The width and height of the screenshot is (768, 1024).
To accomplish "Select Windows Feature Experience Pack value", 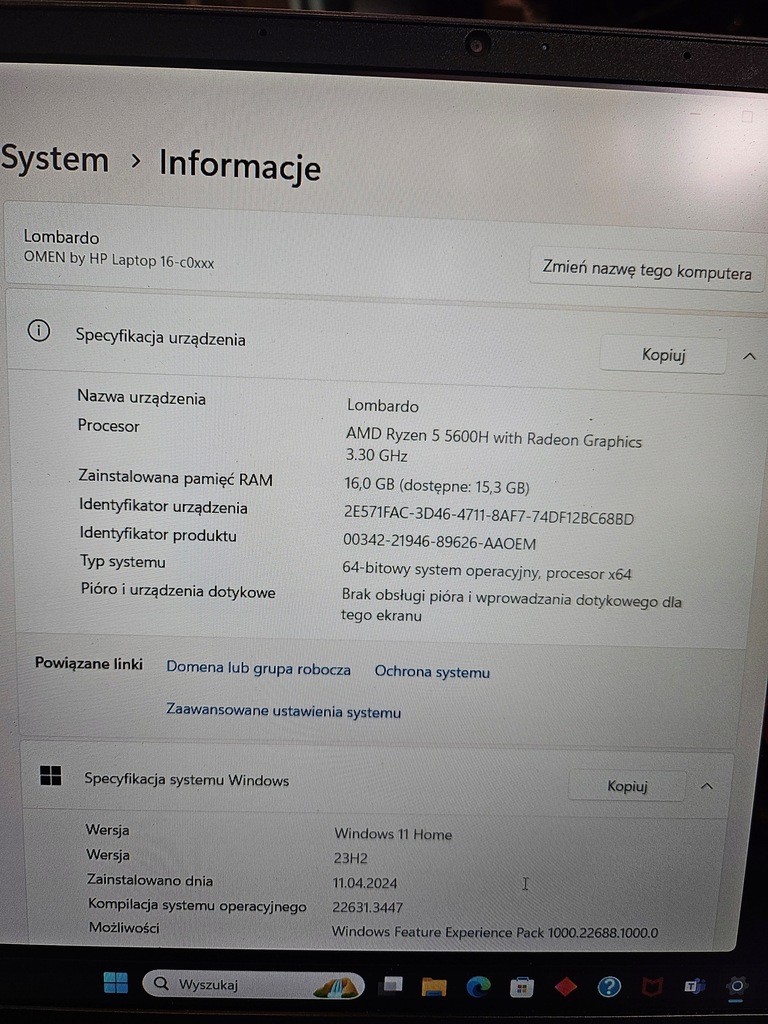I will coord(494,932).
